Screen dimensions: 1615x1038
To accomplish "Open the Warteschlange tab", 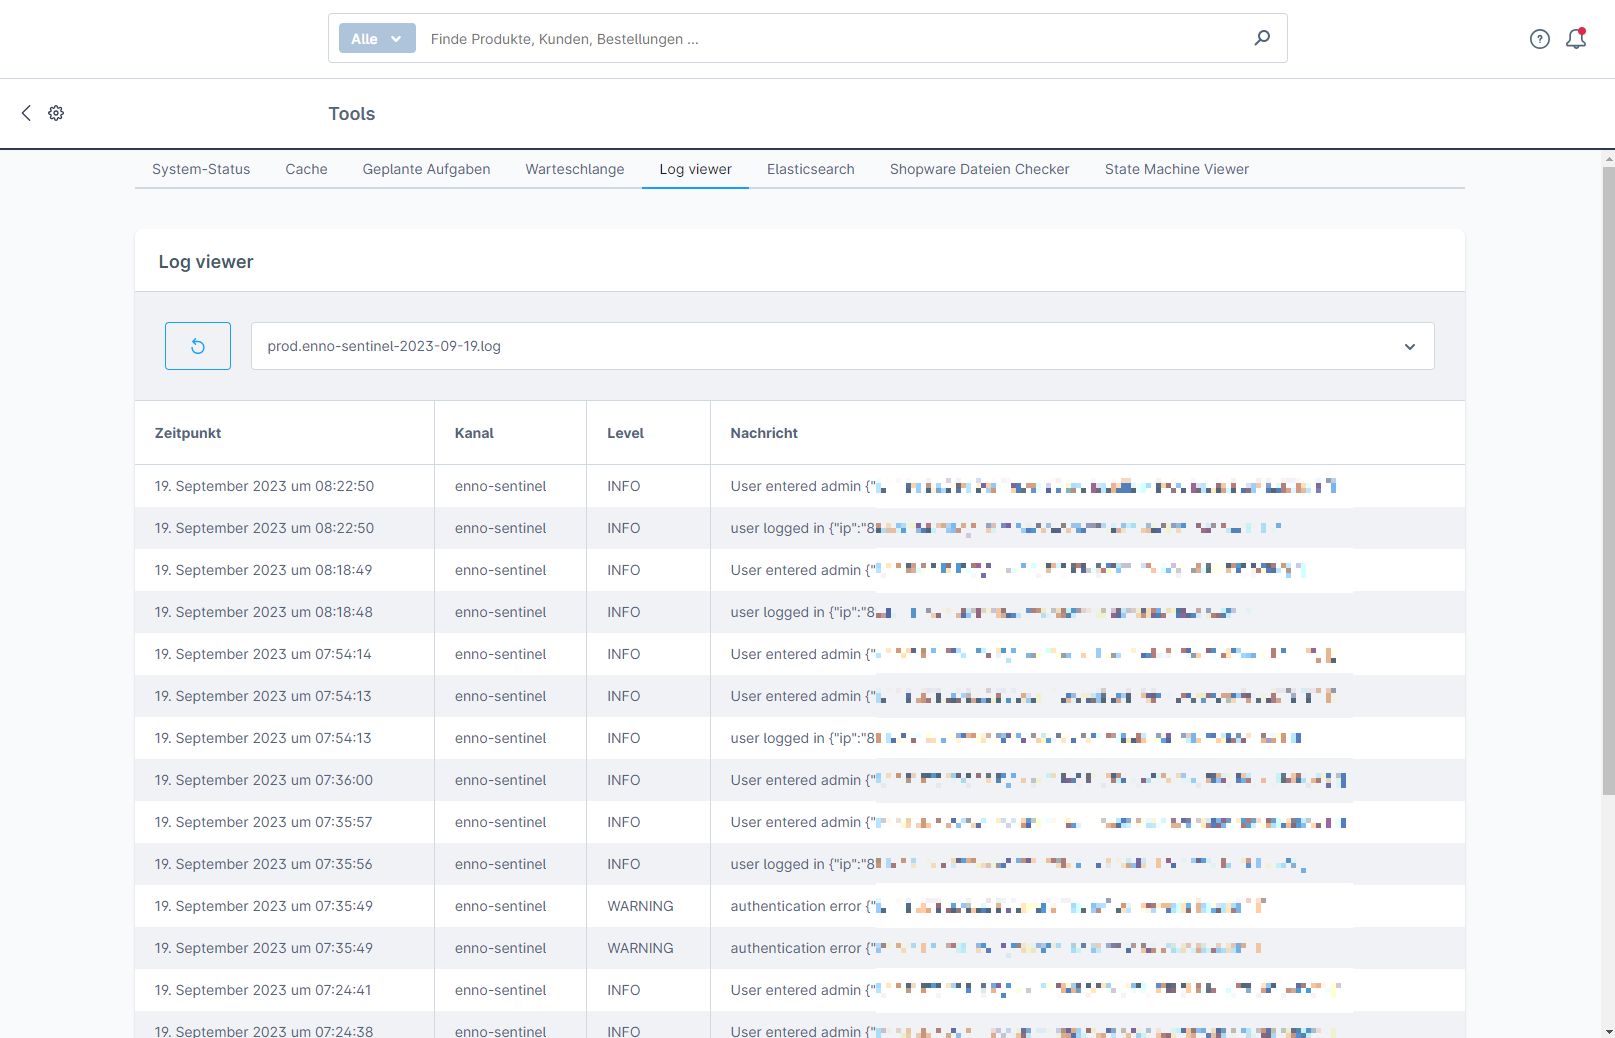I will [575, 169].
